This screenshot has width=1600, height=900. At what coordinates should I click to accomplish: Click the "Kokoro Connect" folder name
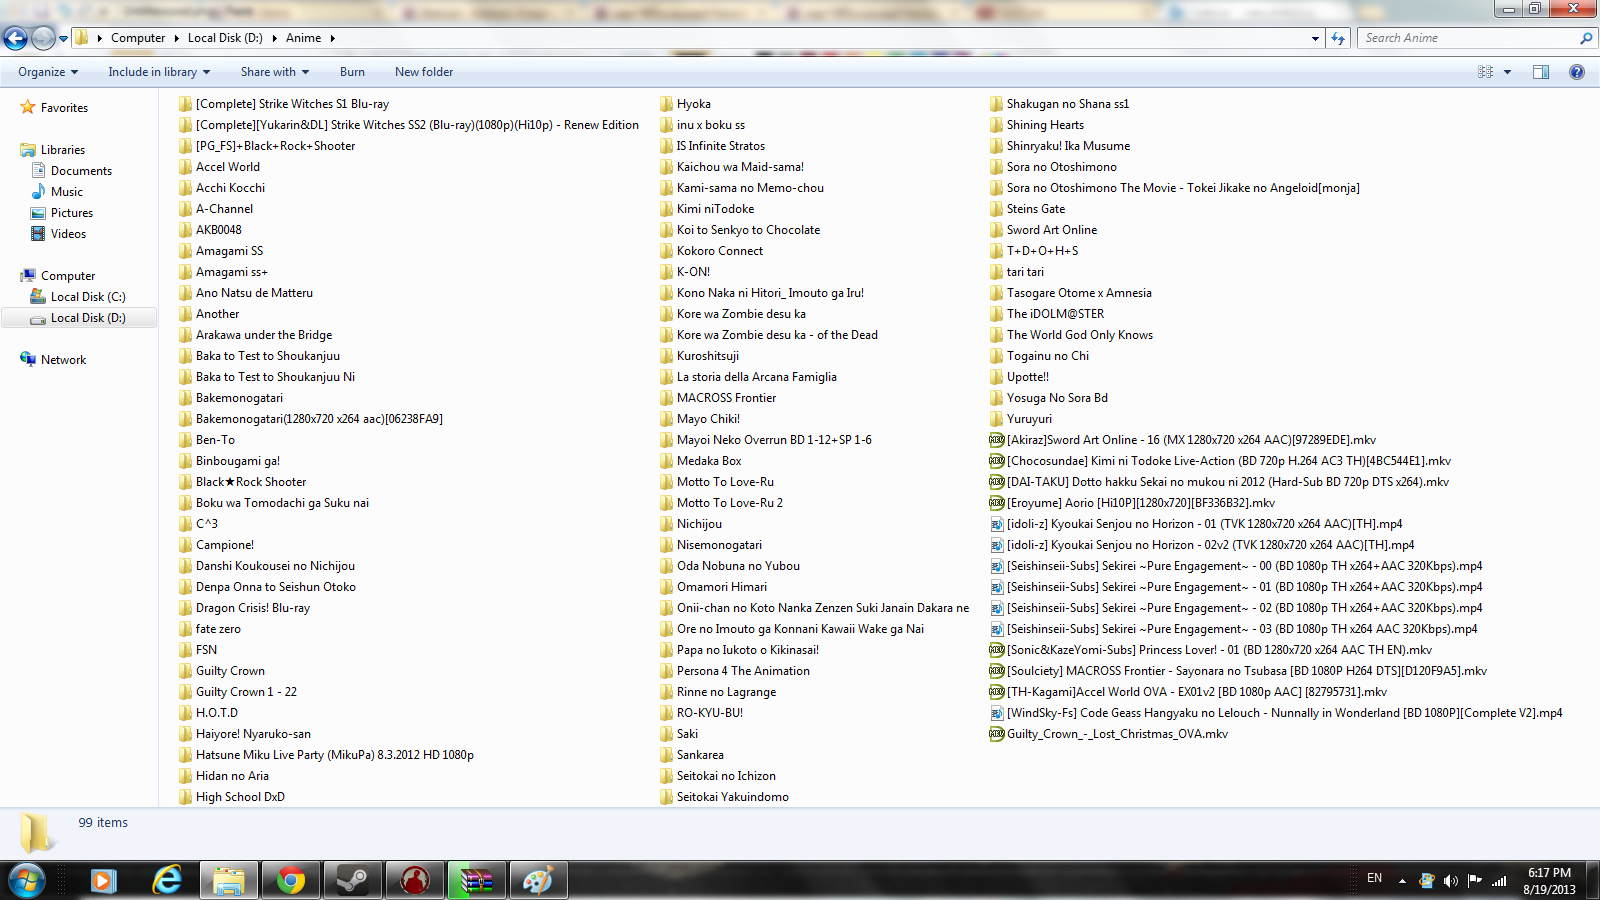click(x=720, y=251)
